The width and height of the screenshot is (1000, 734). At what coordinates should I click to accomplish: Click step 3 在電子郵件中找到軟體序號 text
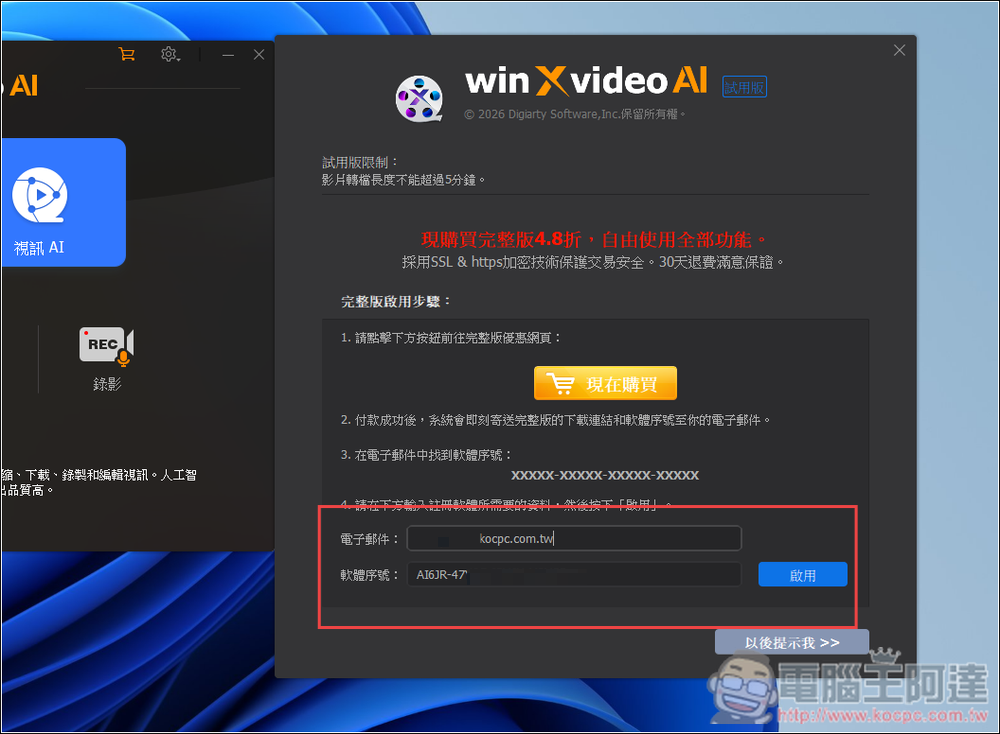tap(426, 455)
